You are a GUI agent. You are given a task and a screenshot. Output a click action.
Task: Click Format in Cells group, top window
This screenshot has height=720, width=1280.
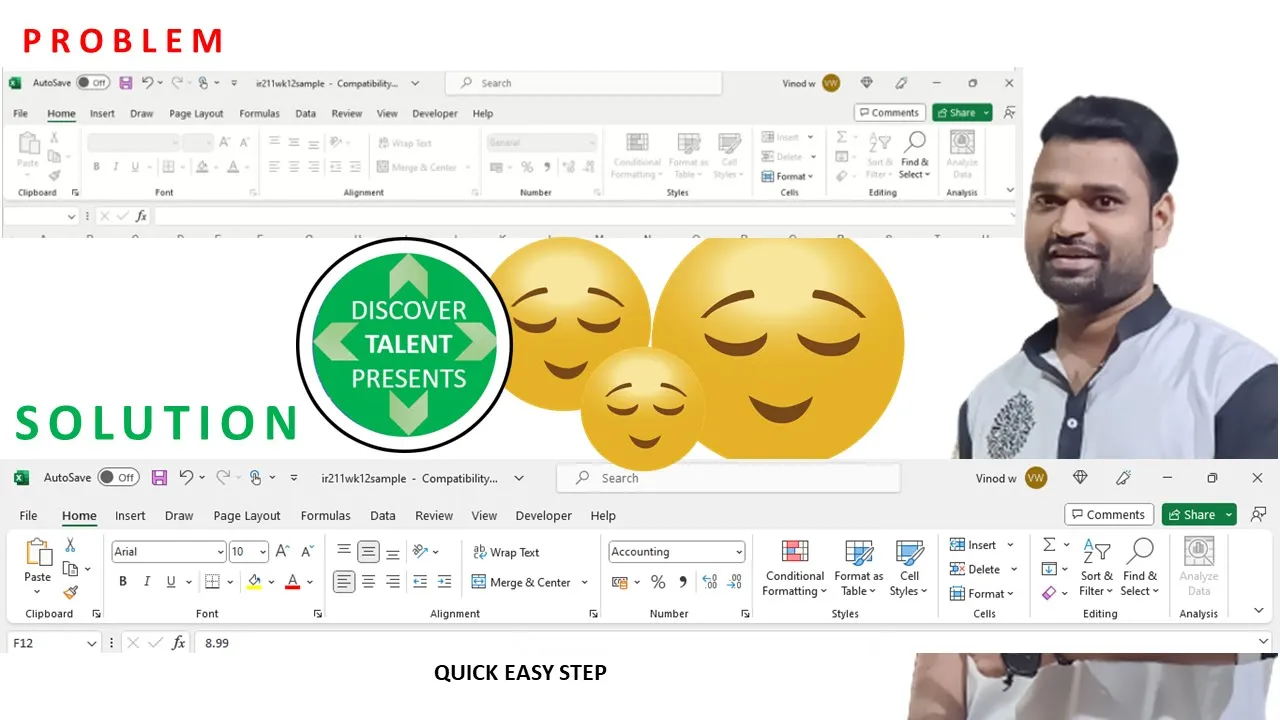(x=788, y=176)
